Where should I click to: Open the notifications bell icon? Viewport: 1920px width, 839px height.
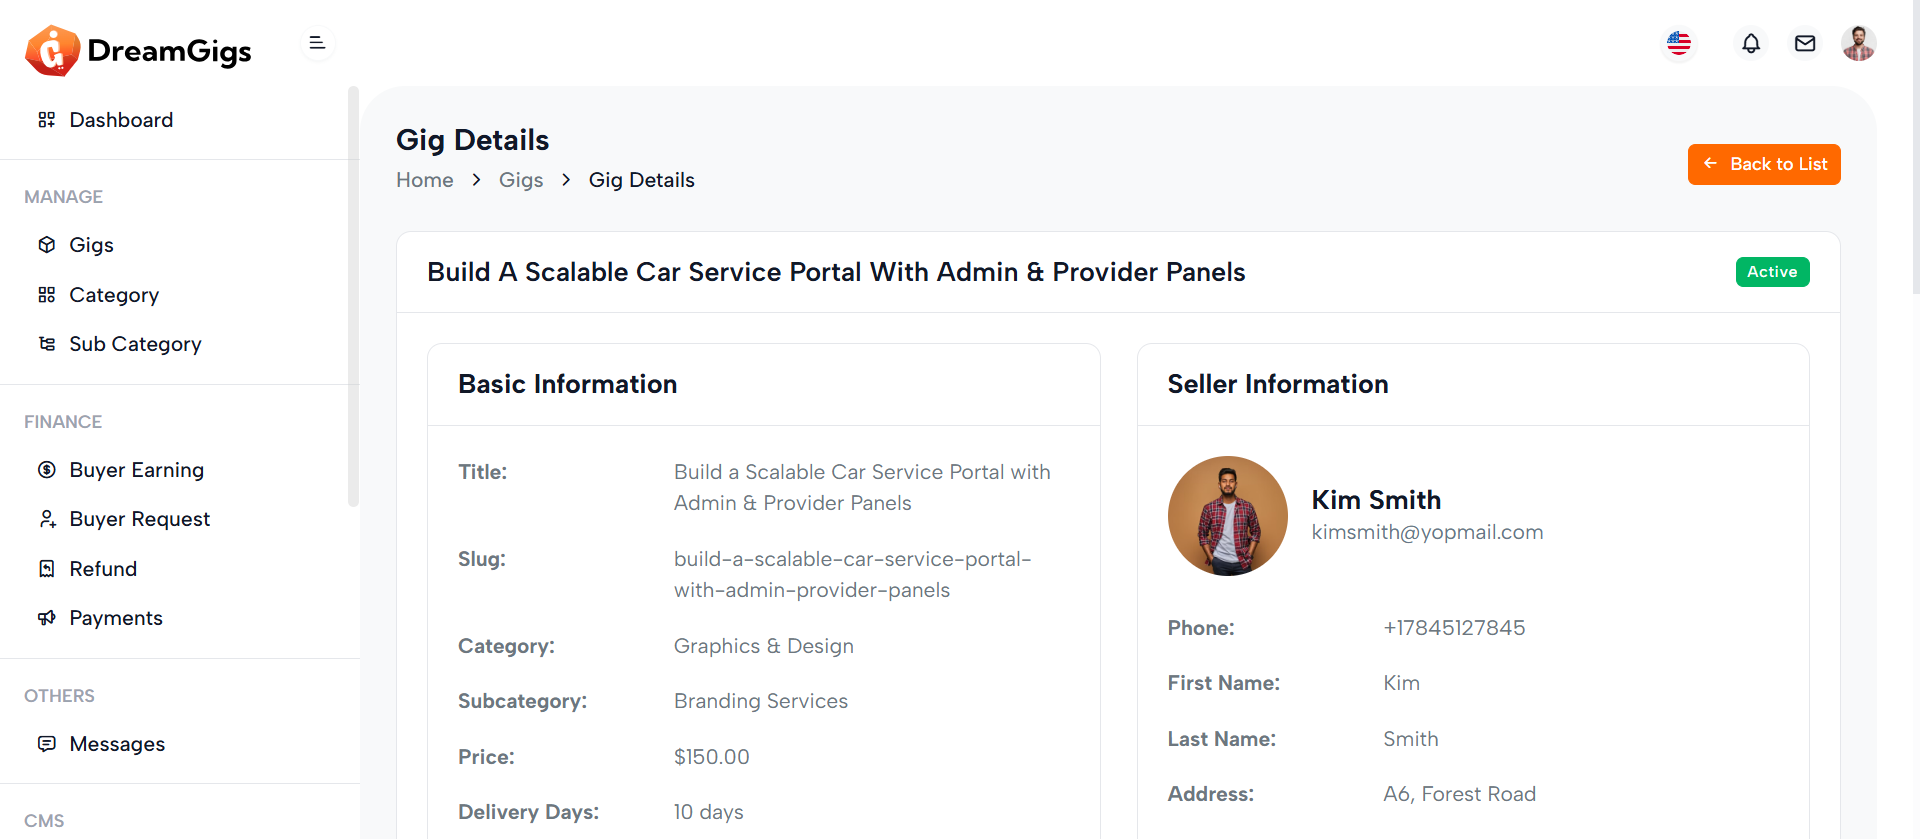tap(1751, 43)
